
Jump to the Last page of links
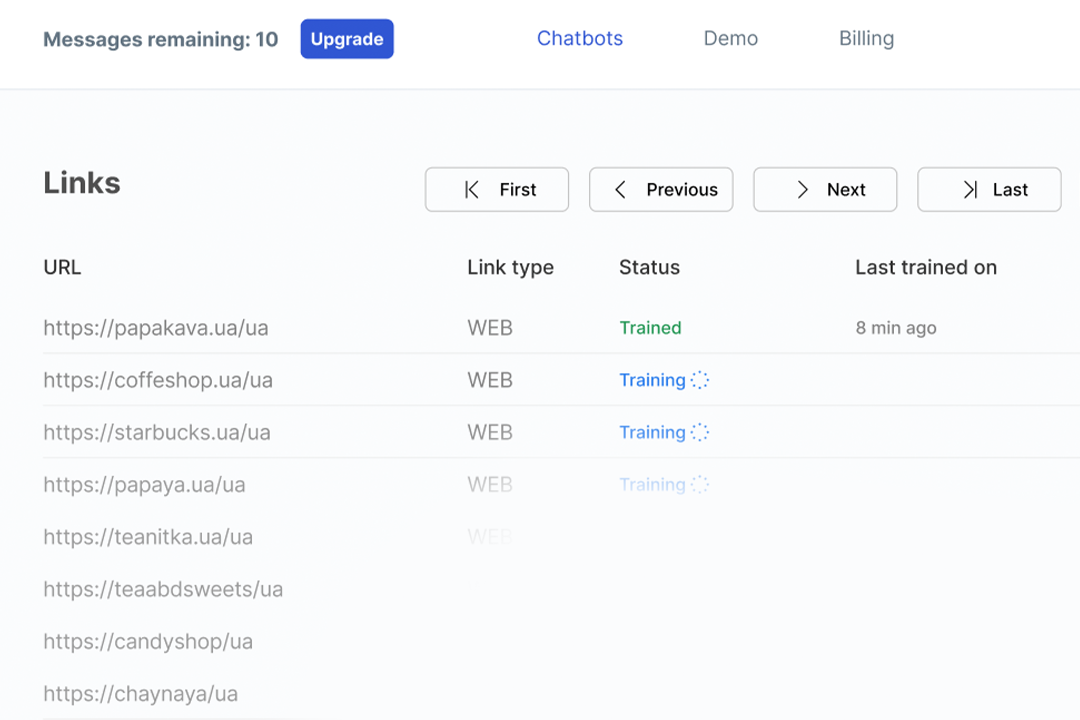point(989,189)
